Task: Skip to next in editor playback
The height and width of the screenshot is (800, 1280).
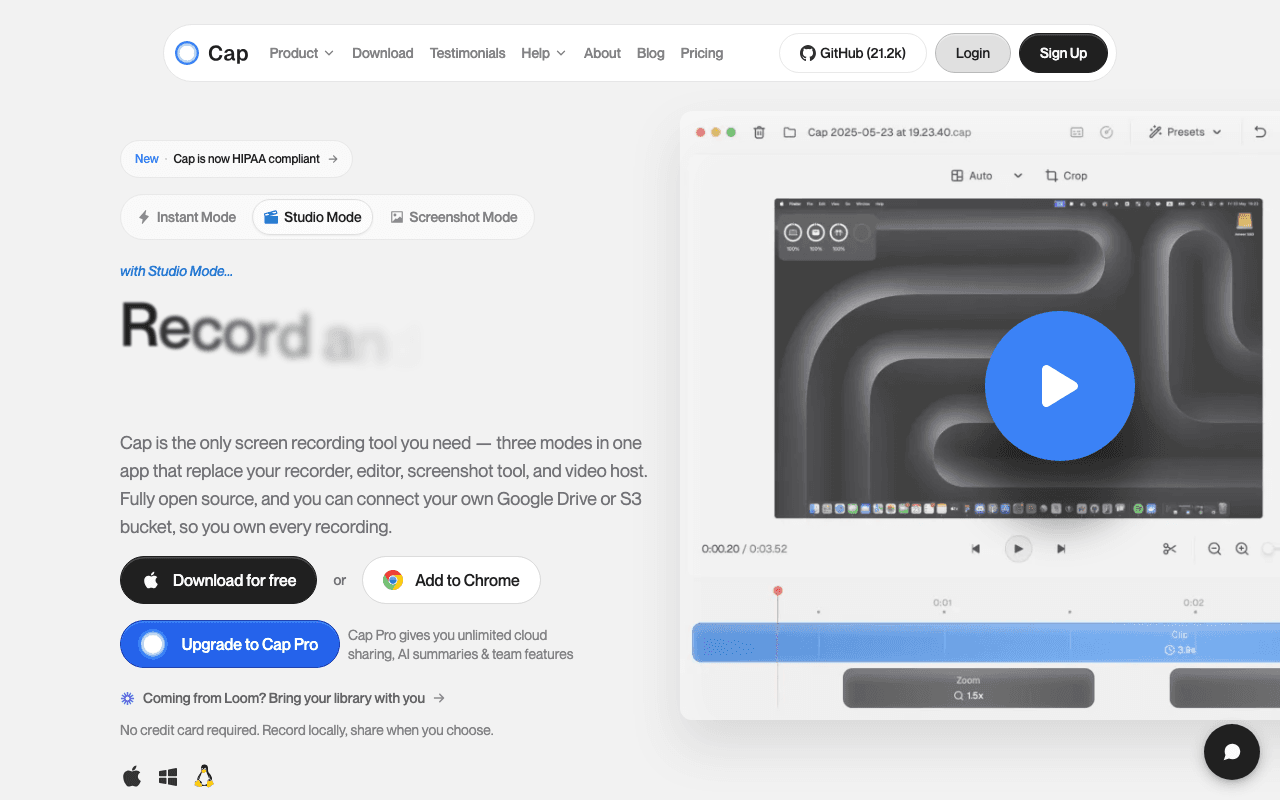Action: (1061, 549)
